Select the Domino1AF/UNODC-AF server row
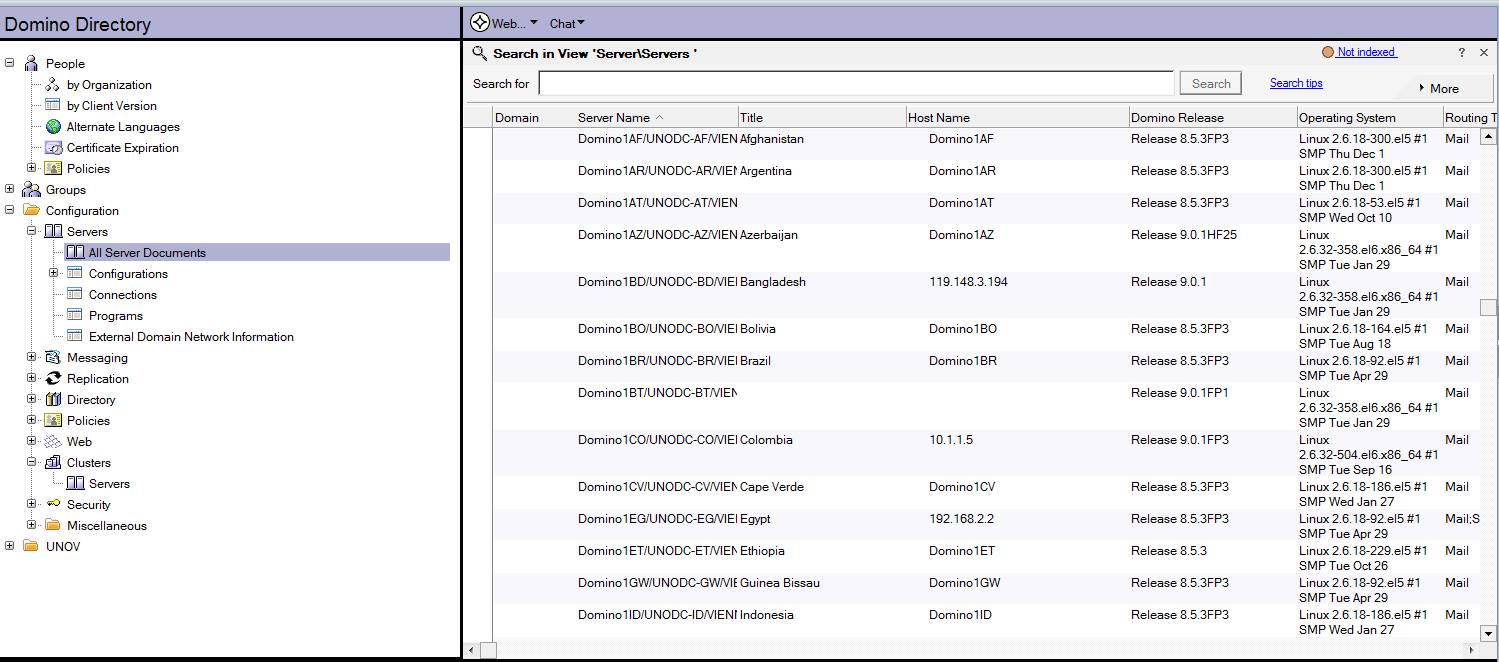Viewport: 1499px width, 662px height. tap(986, 145)
